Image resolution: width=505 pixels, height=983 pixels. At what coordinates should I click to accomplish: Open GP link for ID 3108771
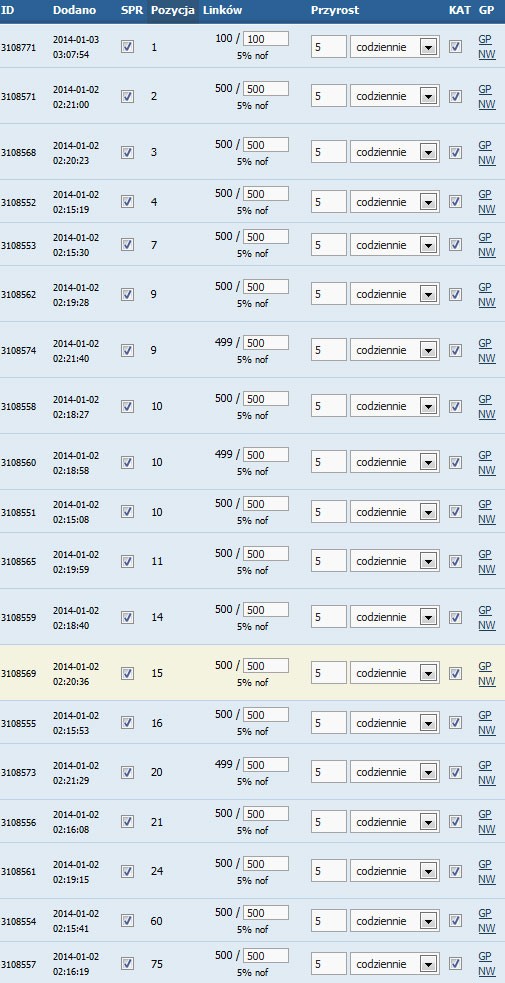click(485, 39)
